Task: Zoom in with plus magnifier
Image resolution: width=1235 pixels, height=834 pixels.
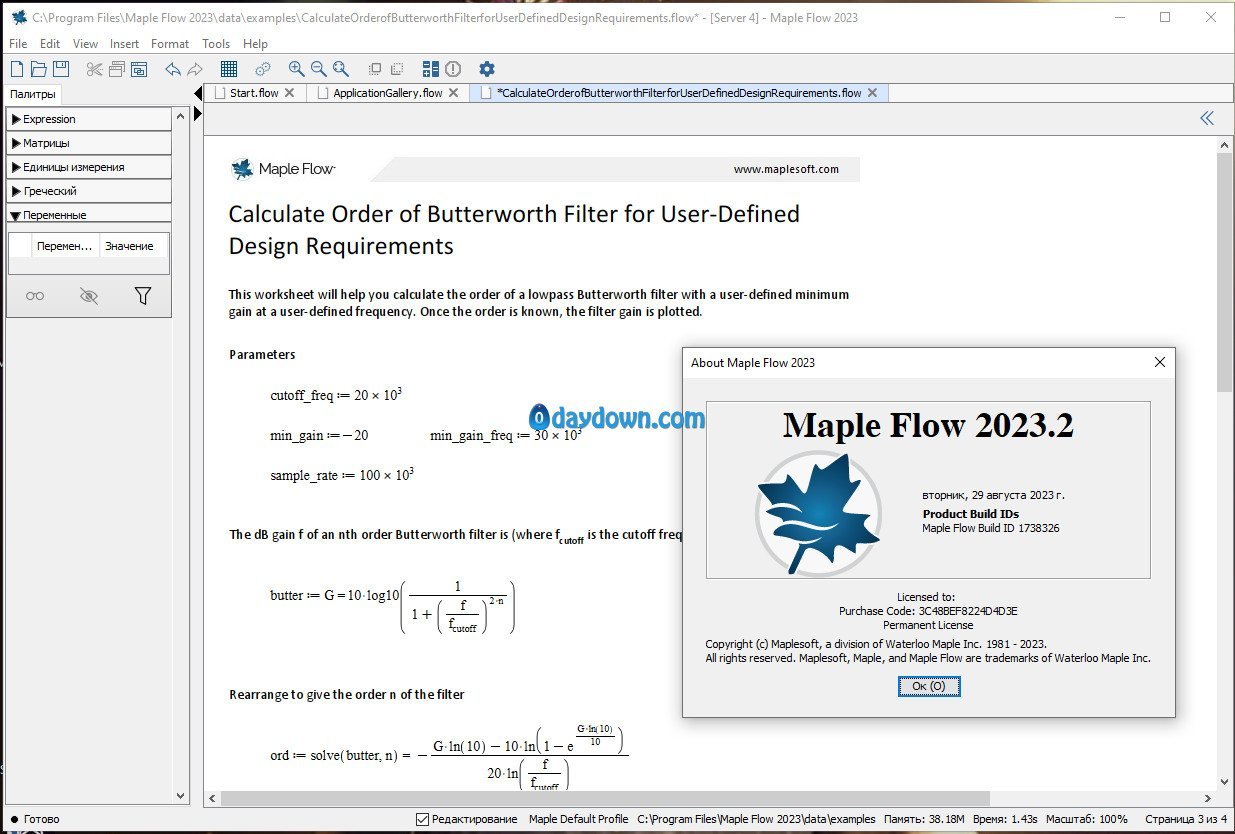Action: pos(296,69)
